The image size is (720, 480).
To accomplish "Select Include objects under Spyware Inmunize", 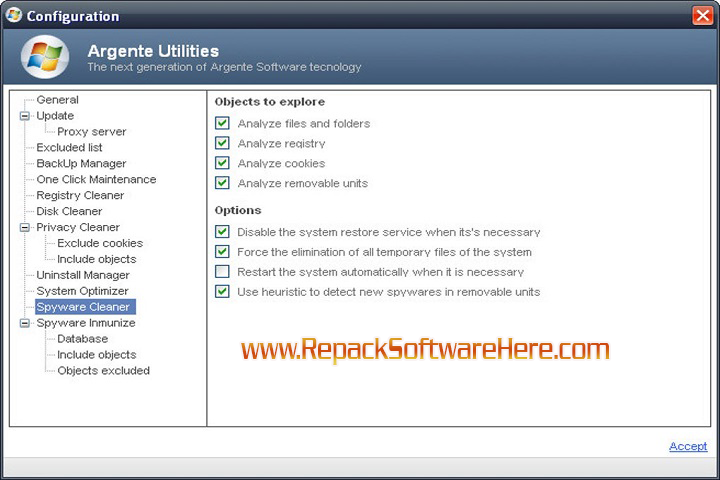I will click(97, 355).
